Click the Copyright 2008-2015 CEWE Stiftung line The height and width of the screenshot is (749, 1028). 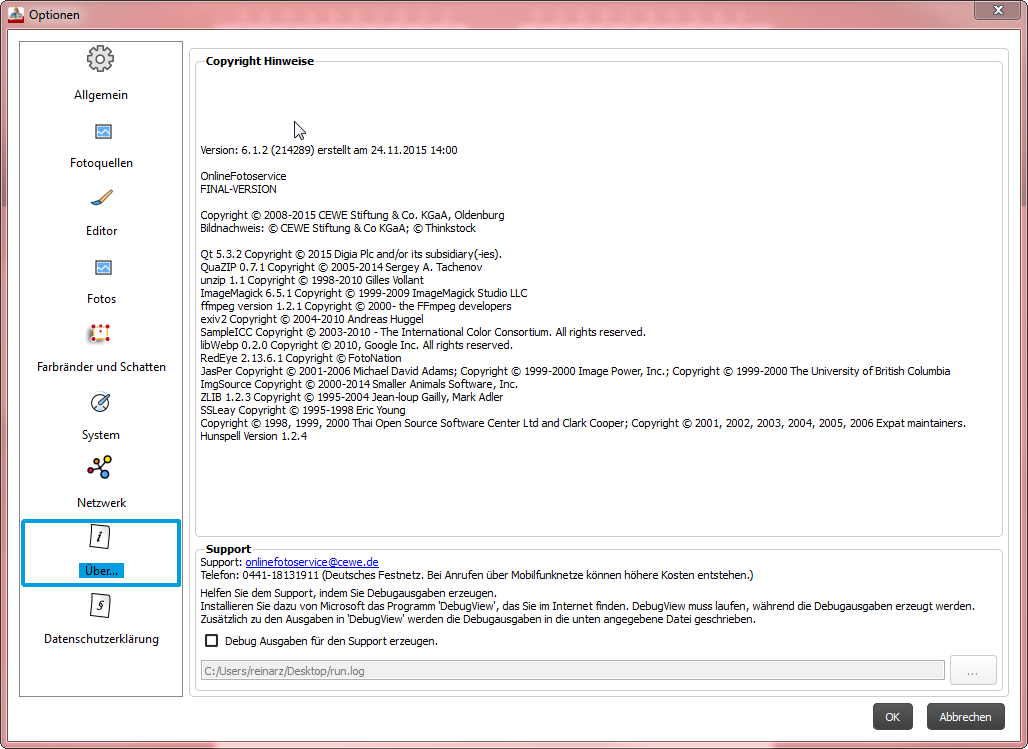tap(352, 215)
